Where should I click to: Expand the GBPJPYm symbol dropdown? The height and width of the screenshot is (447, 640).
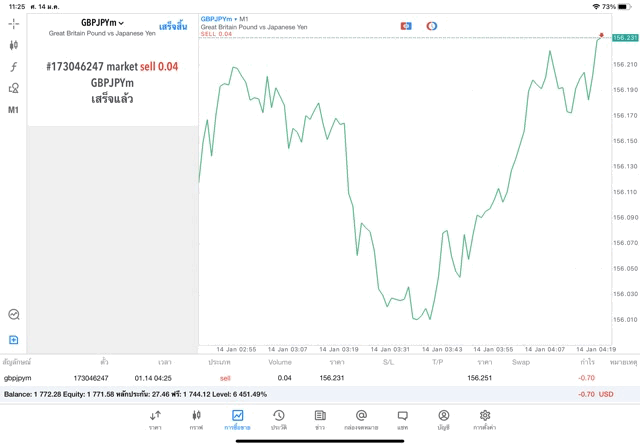click(x=102, y=23)
